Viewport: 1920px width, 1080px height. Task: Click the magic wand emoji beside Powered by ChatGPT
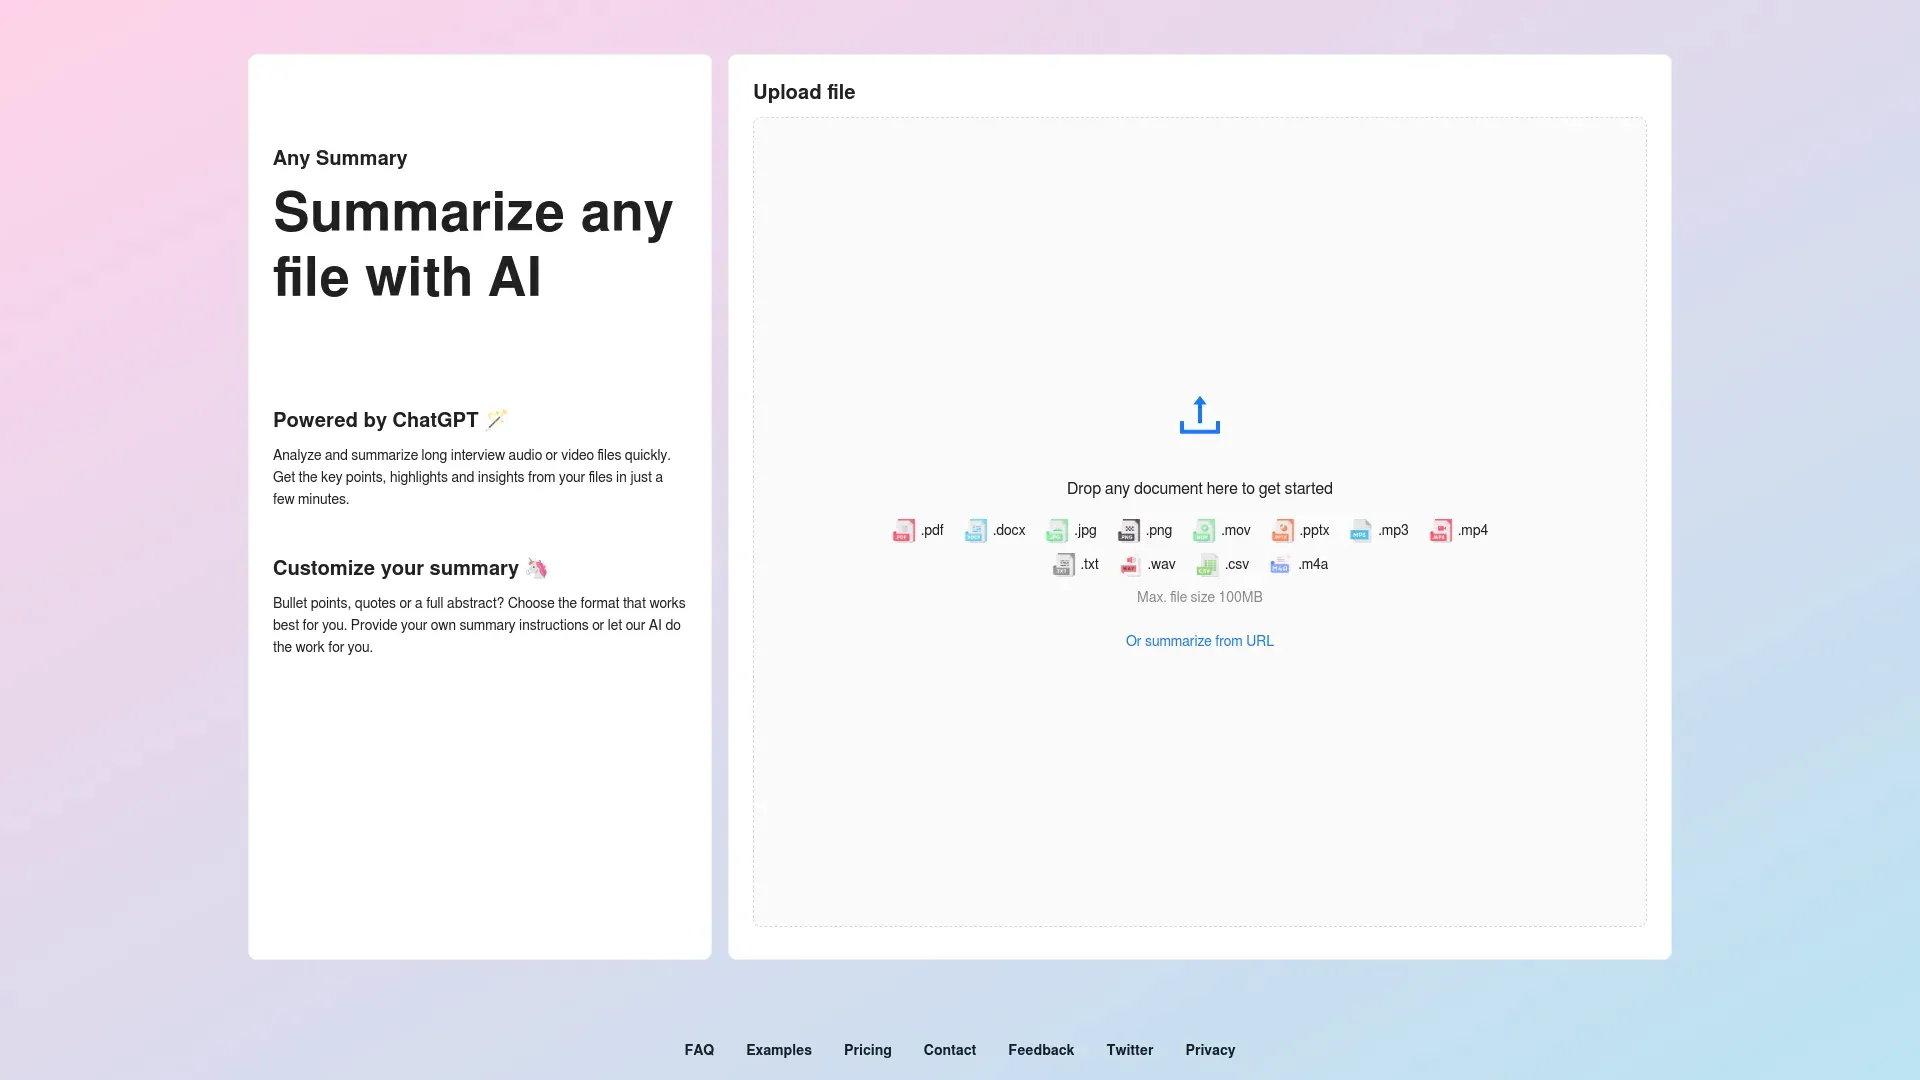point(497,420)
